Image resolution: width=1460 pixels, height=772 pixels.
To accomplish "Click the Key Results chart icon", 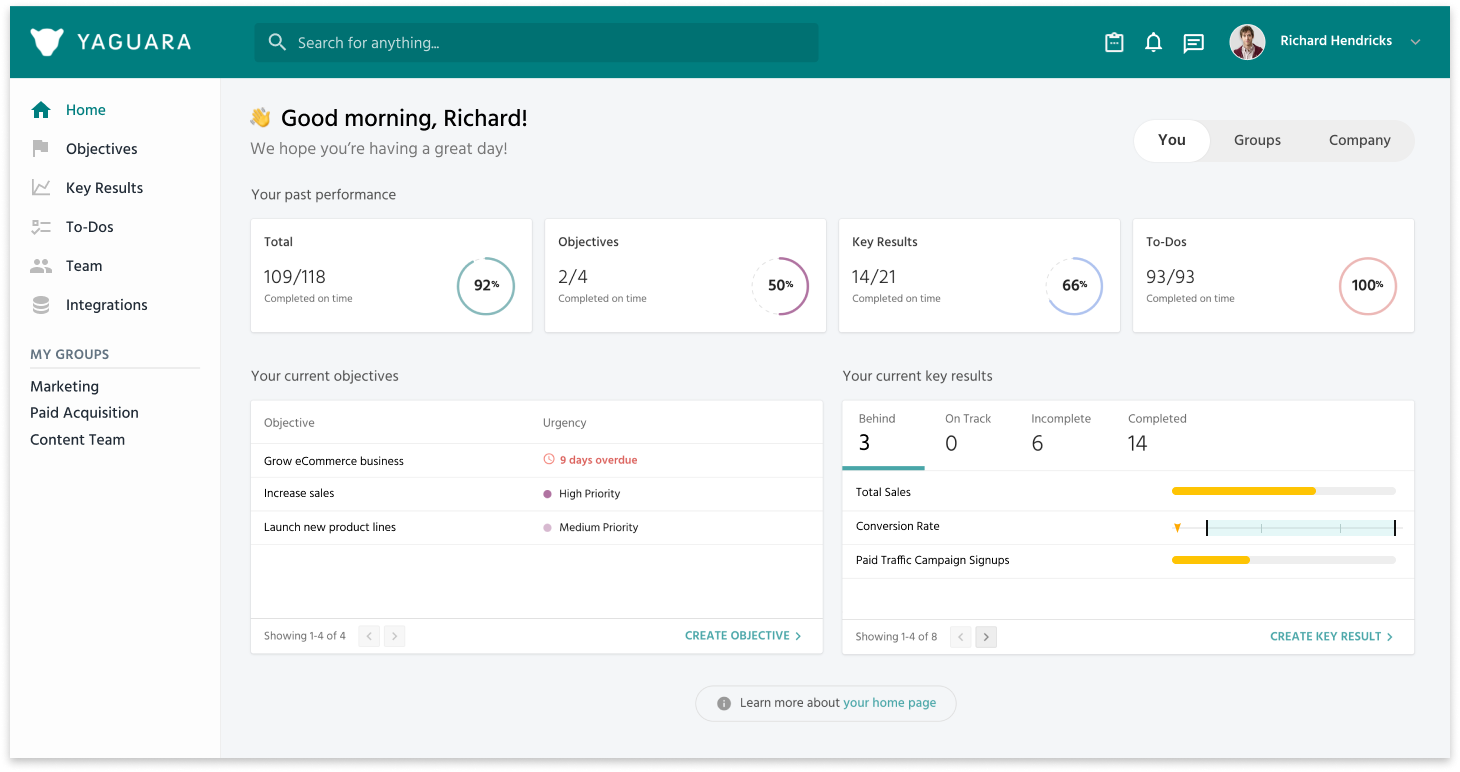I will point(41,187).
